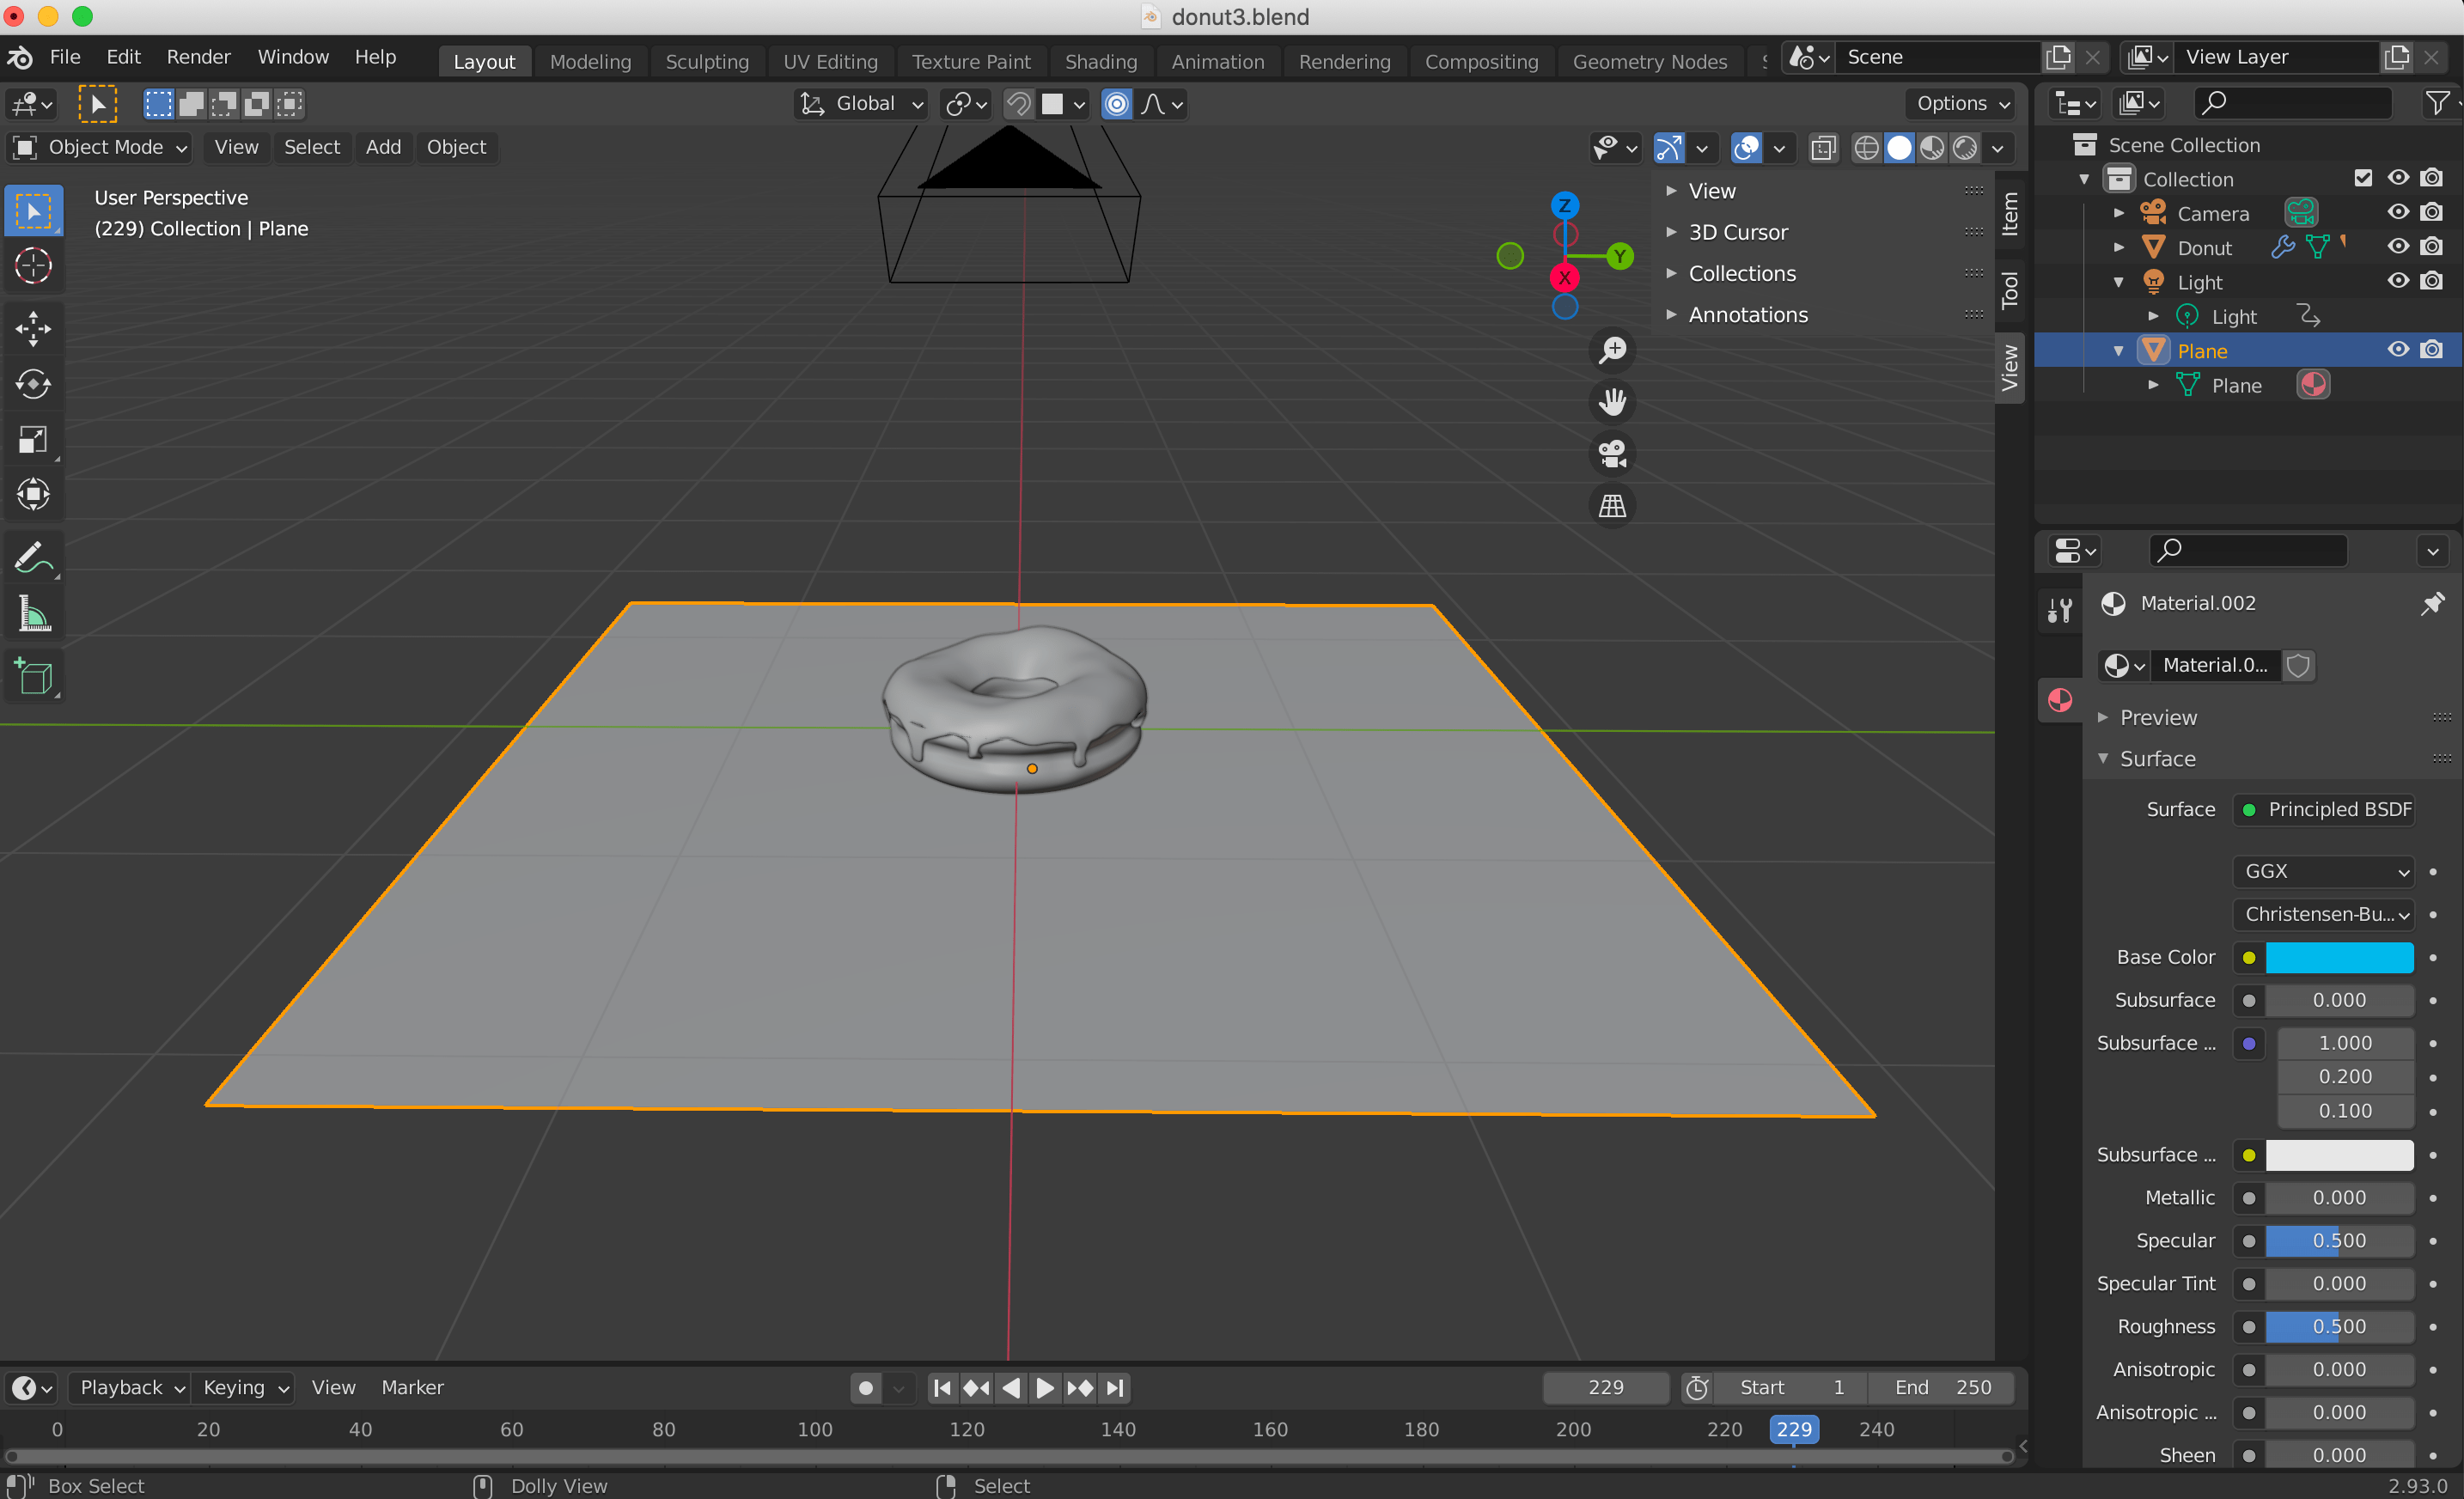Select the Move tool
This screenshot has height=1499, width=2464.
[33, 328]
